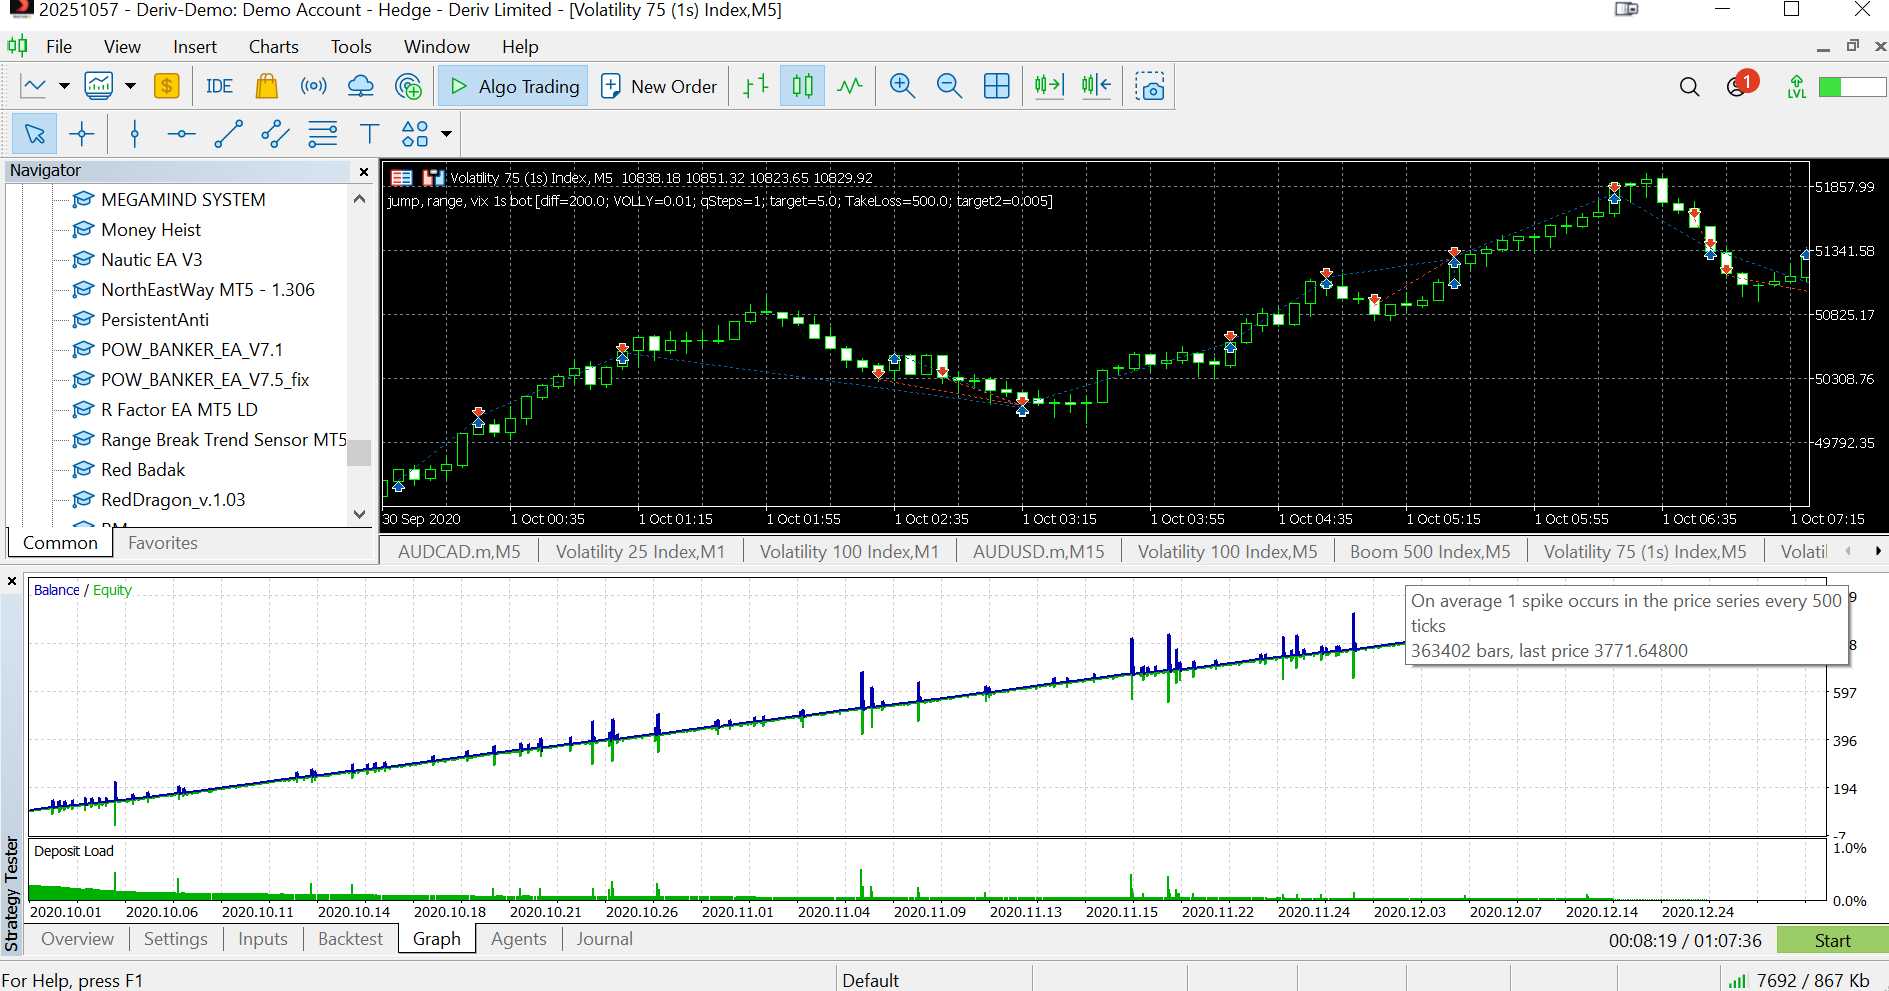
Task: Open the chart type line icon
Action: click(x=34, y=86)
